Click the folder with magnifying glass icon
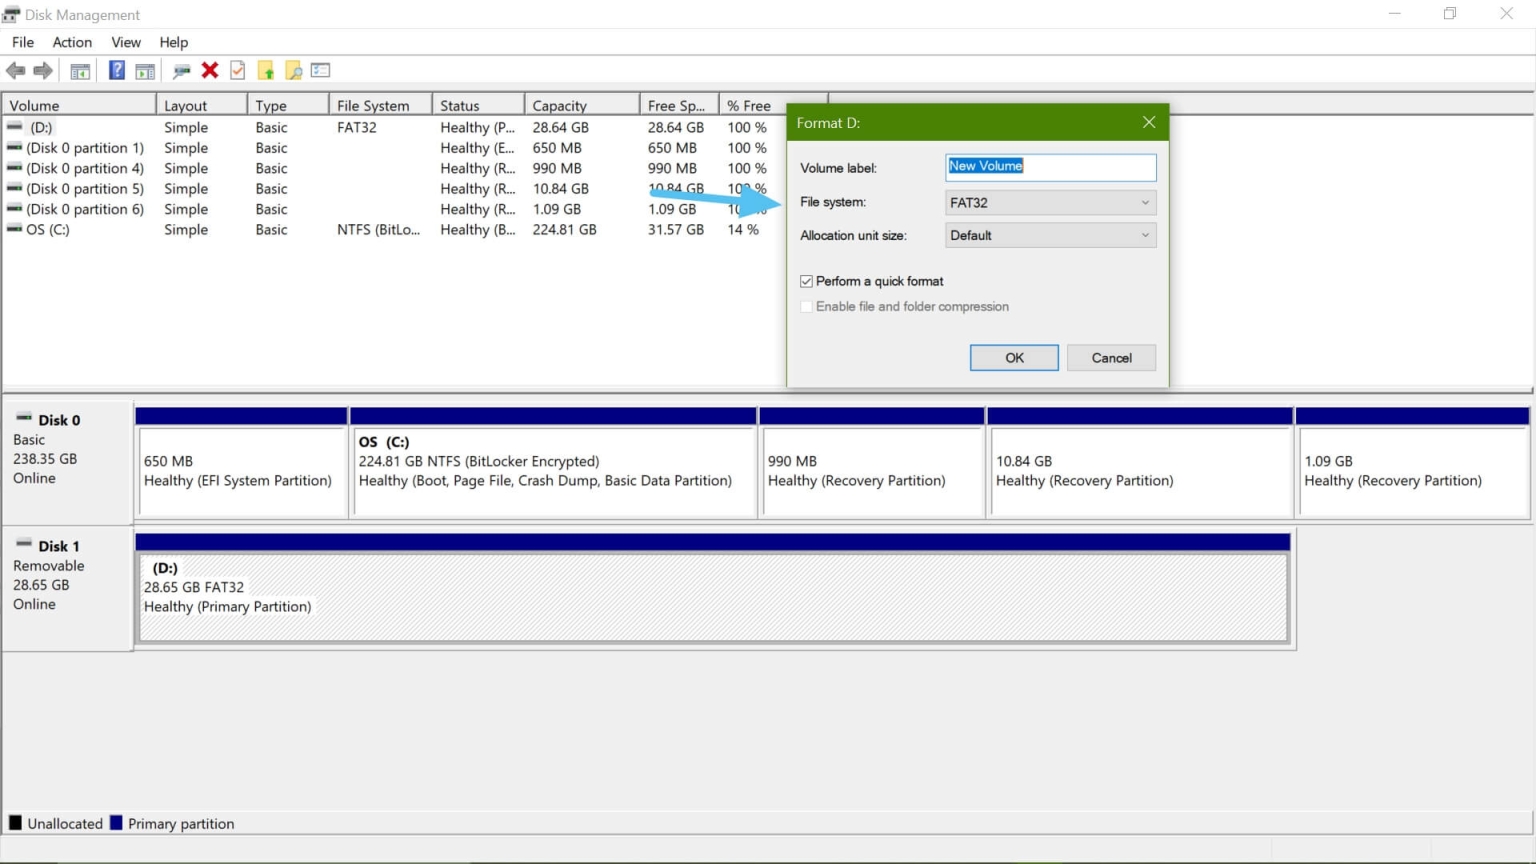Screen dimensions: 1536x864 pyautogui.click(x=293, y=70)
